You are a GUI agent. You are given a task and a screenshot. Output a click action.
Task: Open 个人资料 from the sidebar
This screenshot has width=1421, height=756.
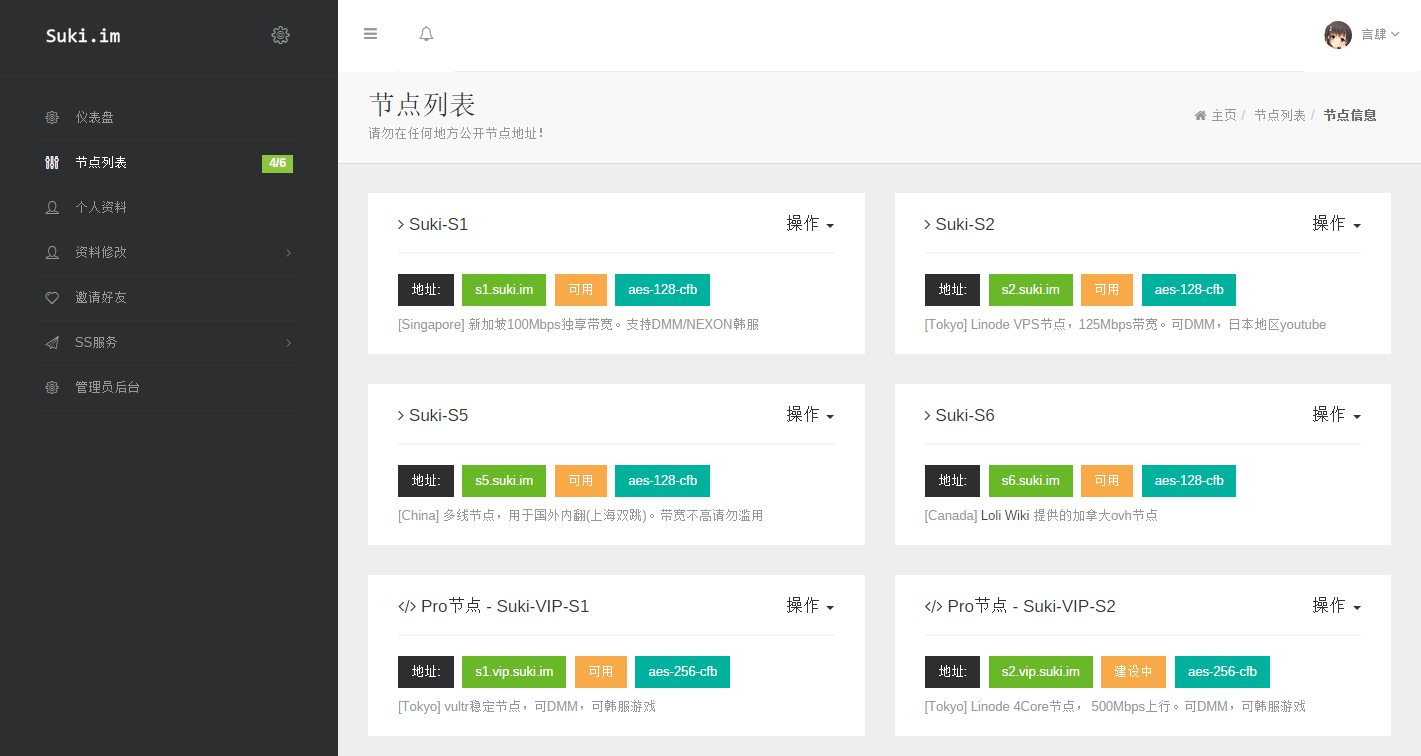(101, 208)
